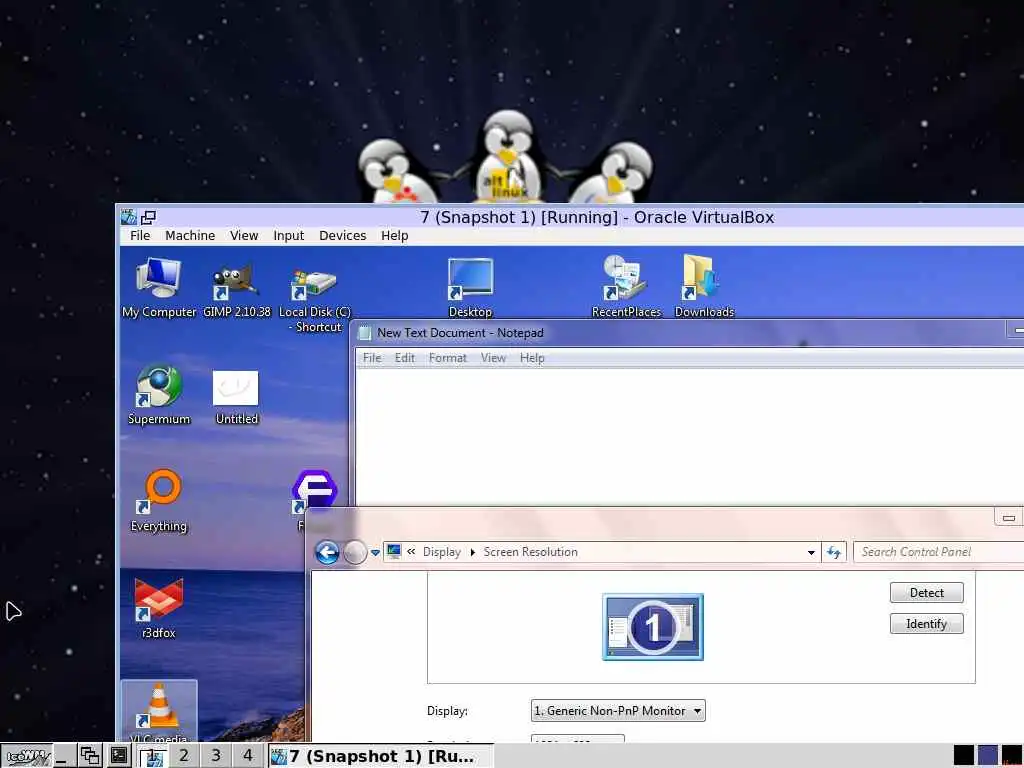Click Display in the breadcrumb
1024x768 pixels.
click(x=441, y=552)
